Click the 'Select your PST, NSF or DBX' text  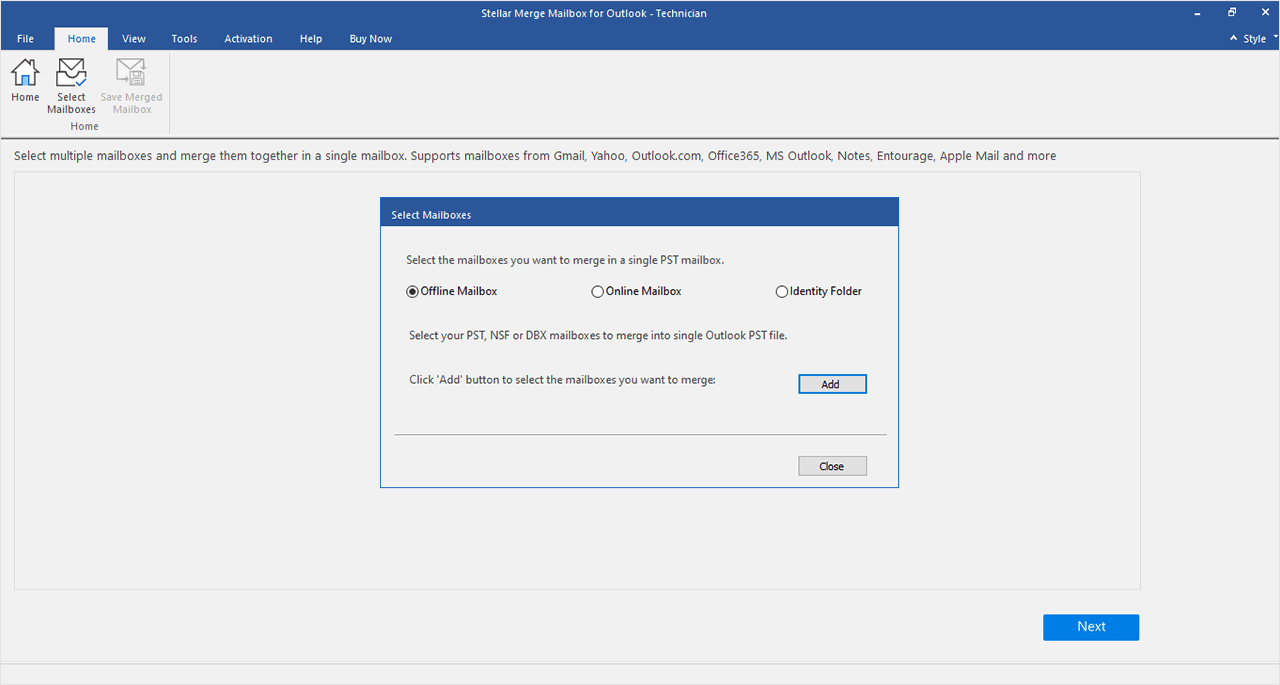click(598, 336)
